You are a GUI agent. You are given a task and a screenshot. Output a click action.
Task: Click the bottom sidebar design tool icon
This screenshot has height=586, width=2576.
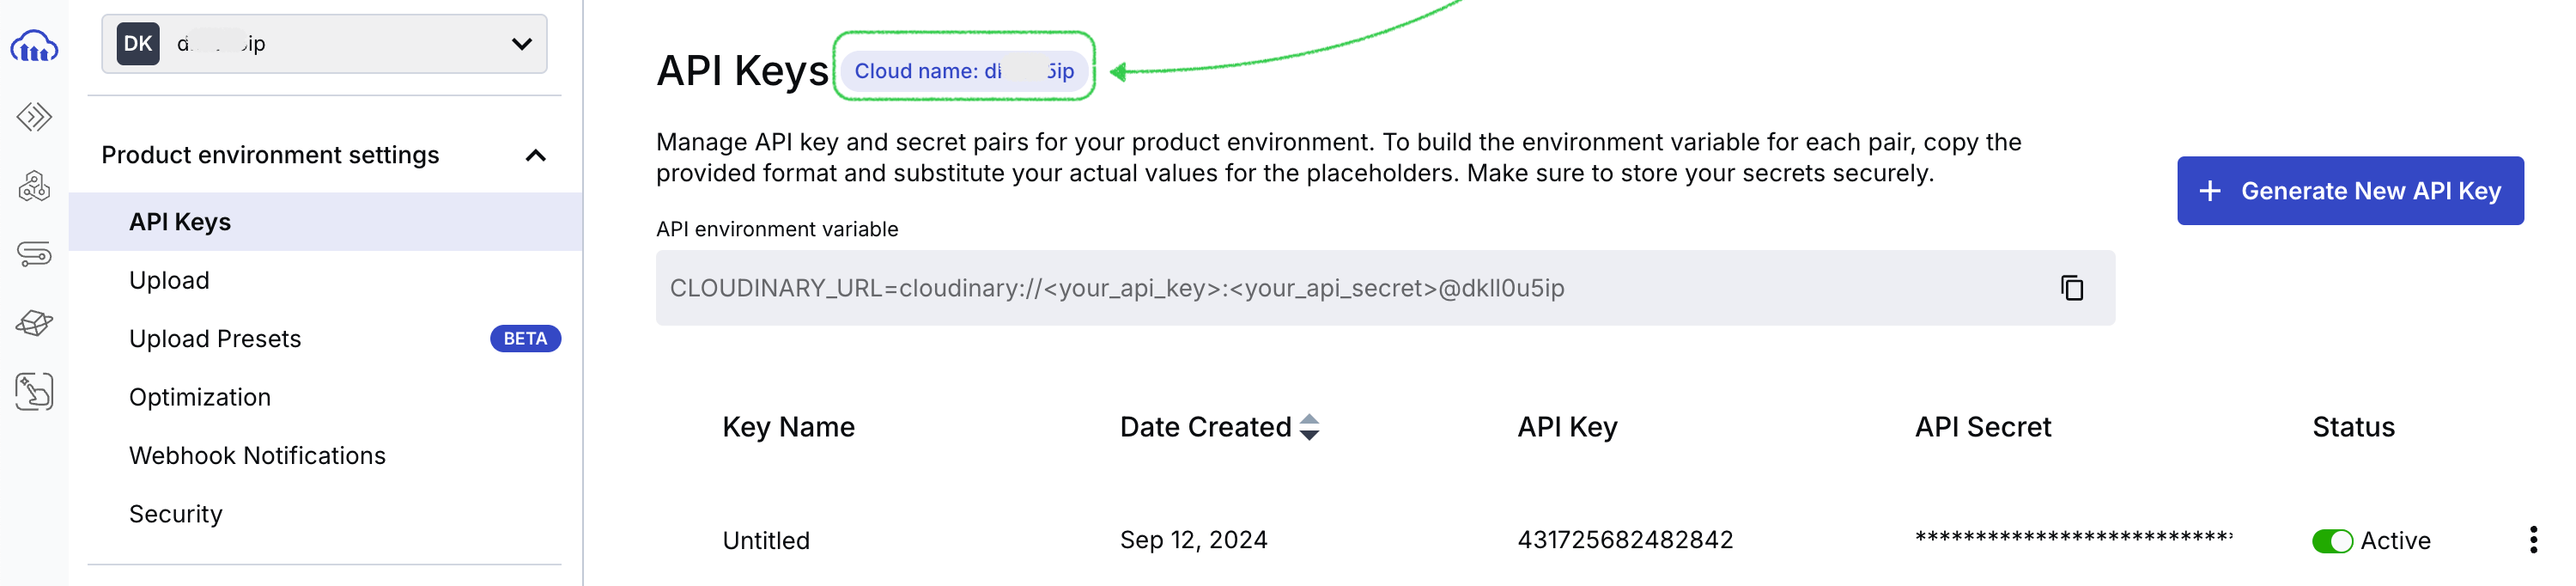(34, 392)
